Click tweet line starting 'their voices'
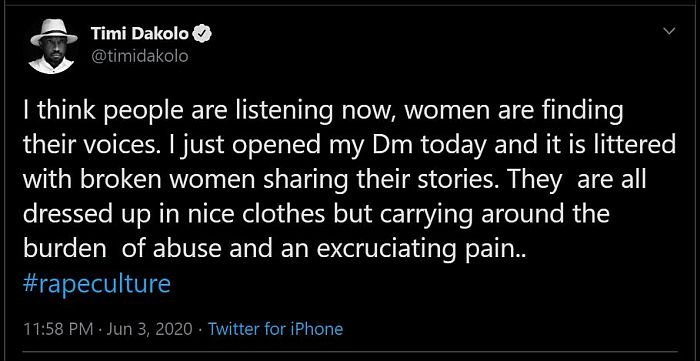The image size is (700, 361). 349,146
